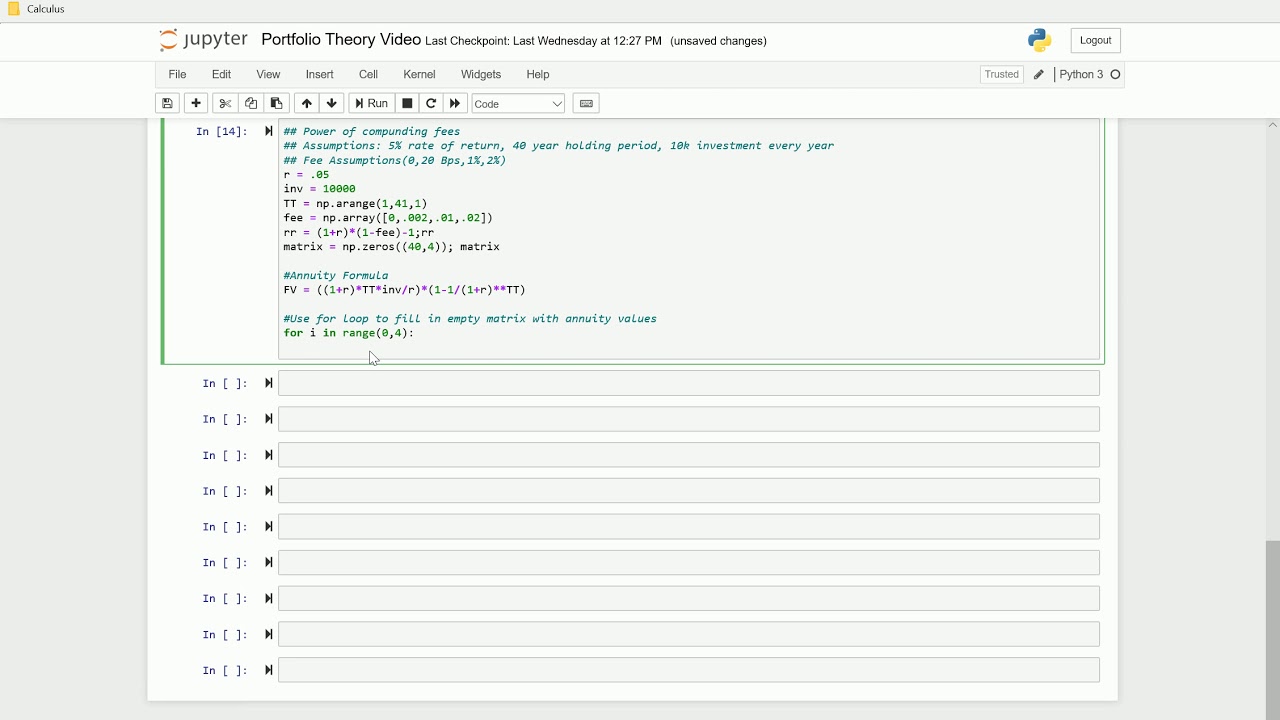This screenshot has width=1280, height=720.
Task: Rename notebook title Portfolio Theory Video
Action: point(341,40)
